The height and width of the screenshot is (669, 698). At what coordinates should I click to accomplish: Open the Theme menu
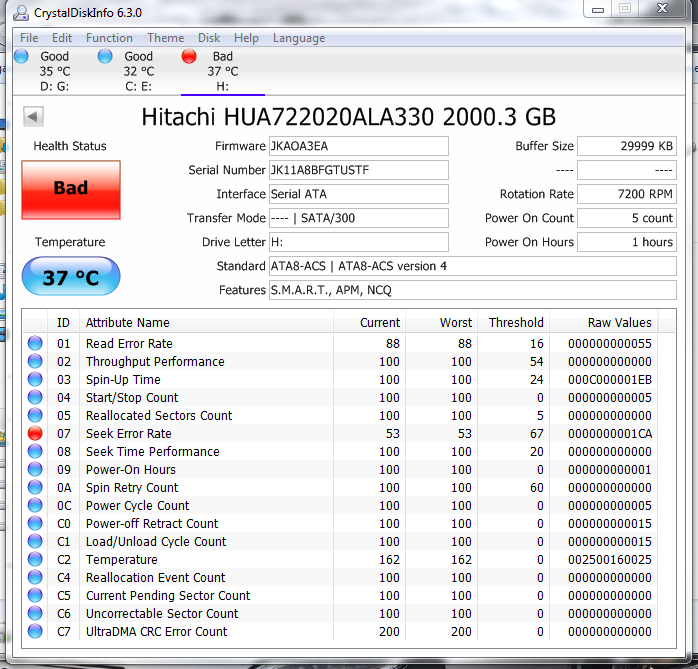[x=166, y=38]
